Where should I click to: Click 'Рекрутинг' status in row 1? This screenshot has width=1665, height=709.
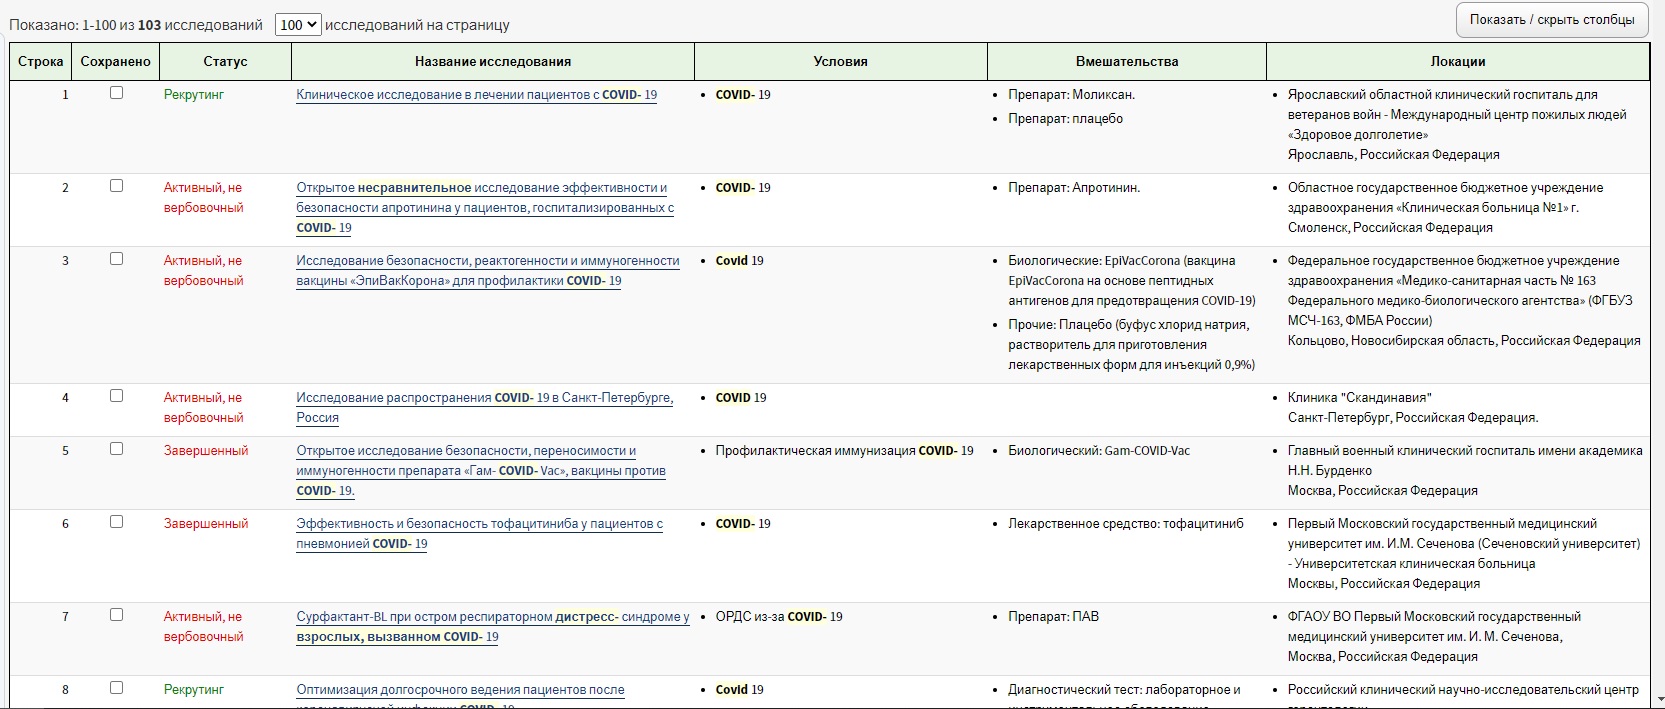(194, 95)
